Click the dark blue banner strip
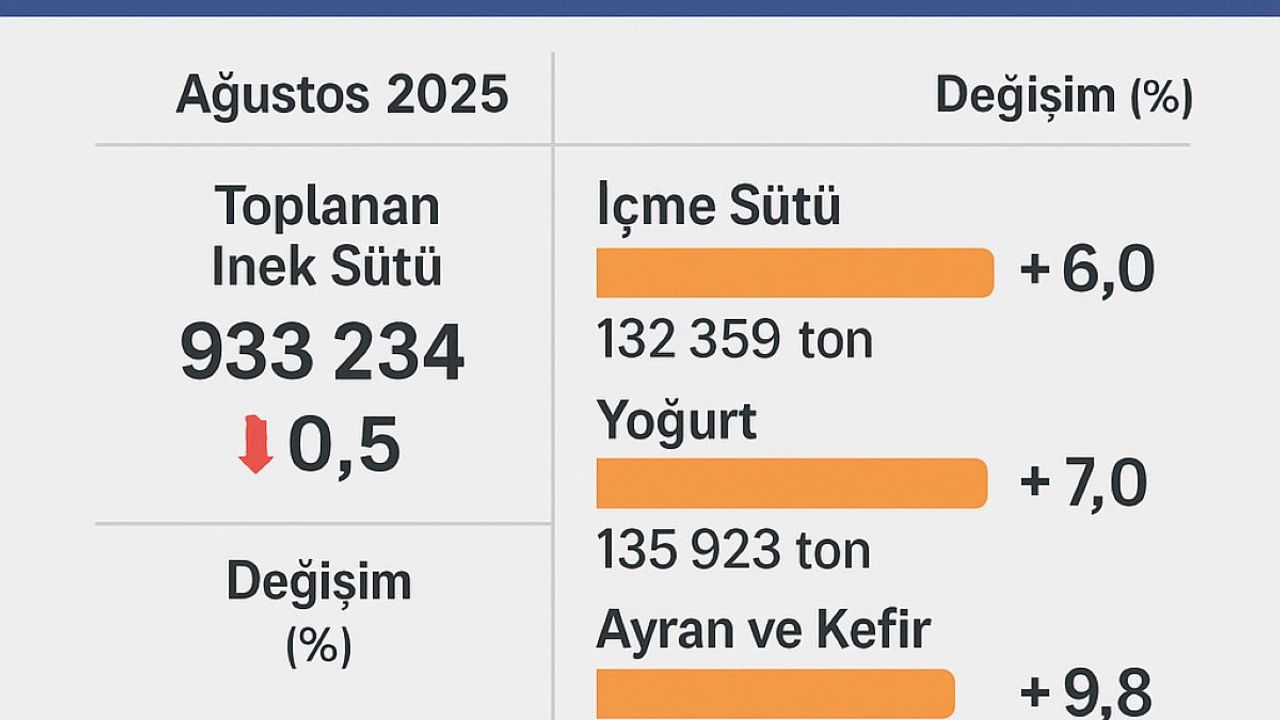1280x720 pixels. pos(640,8)
